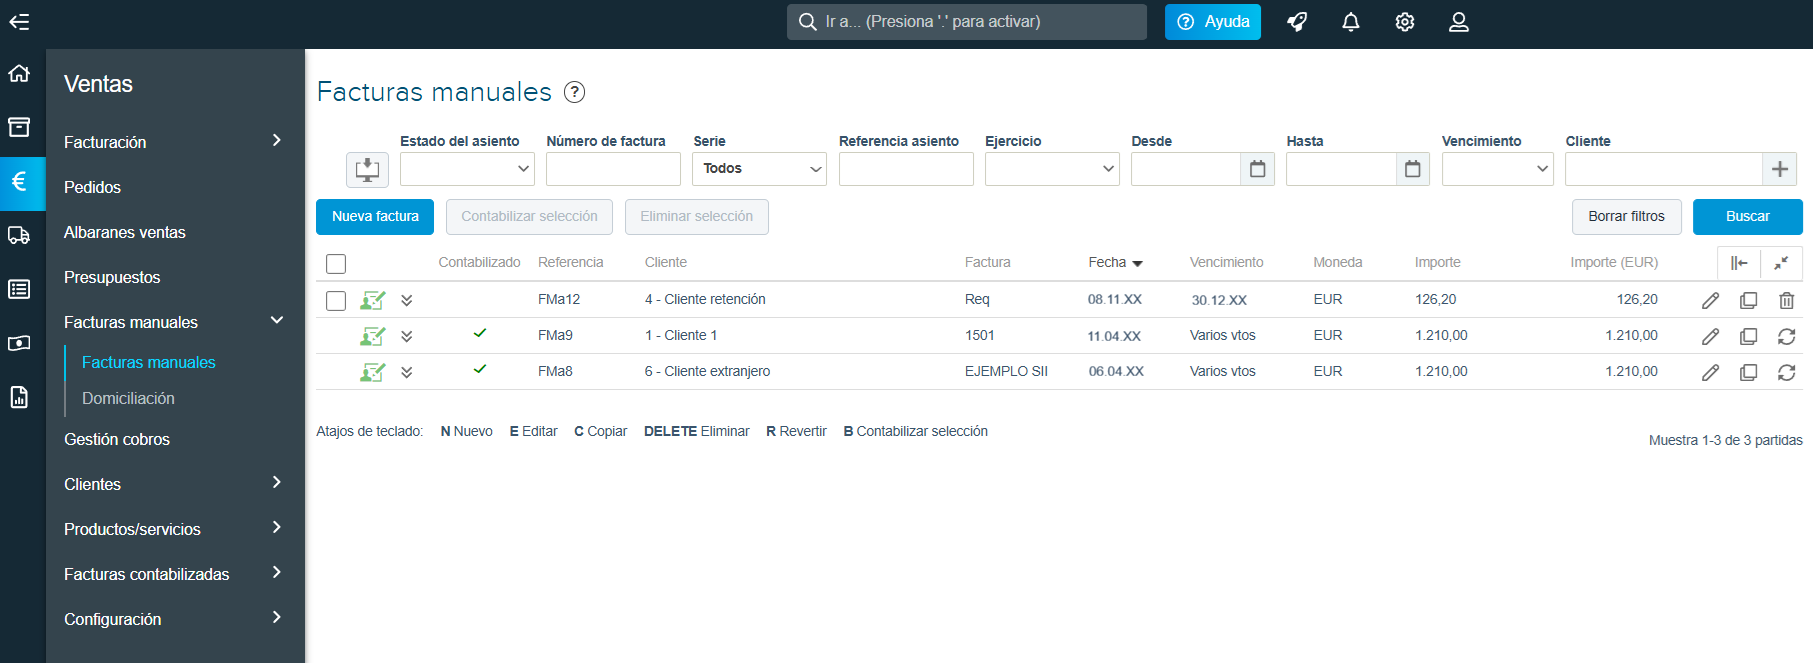Click Borrar filtros
The width and height of the screenshot is (1813, 663).
[1626, 217]
